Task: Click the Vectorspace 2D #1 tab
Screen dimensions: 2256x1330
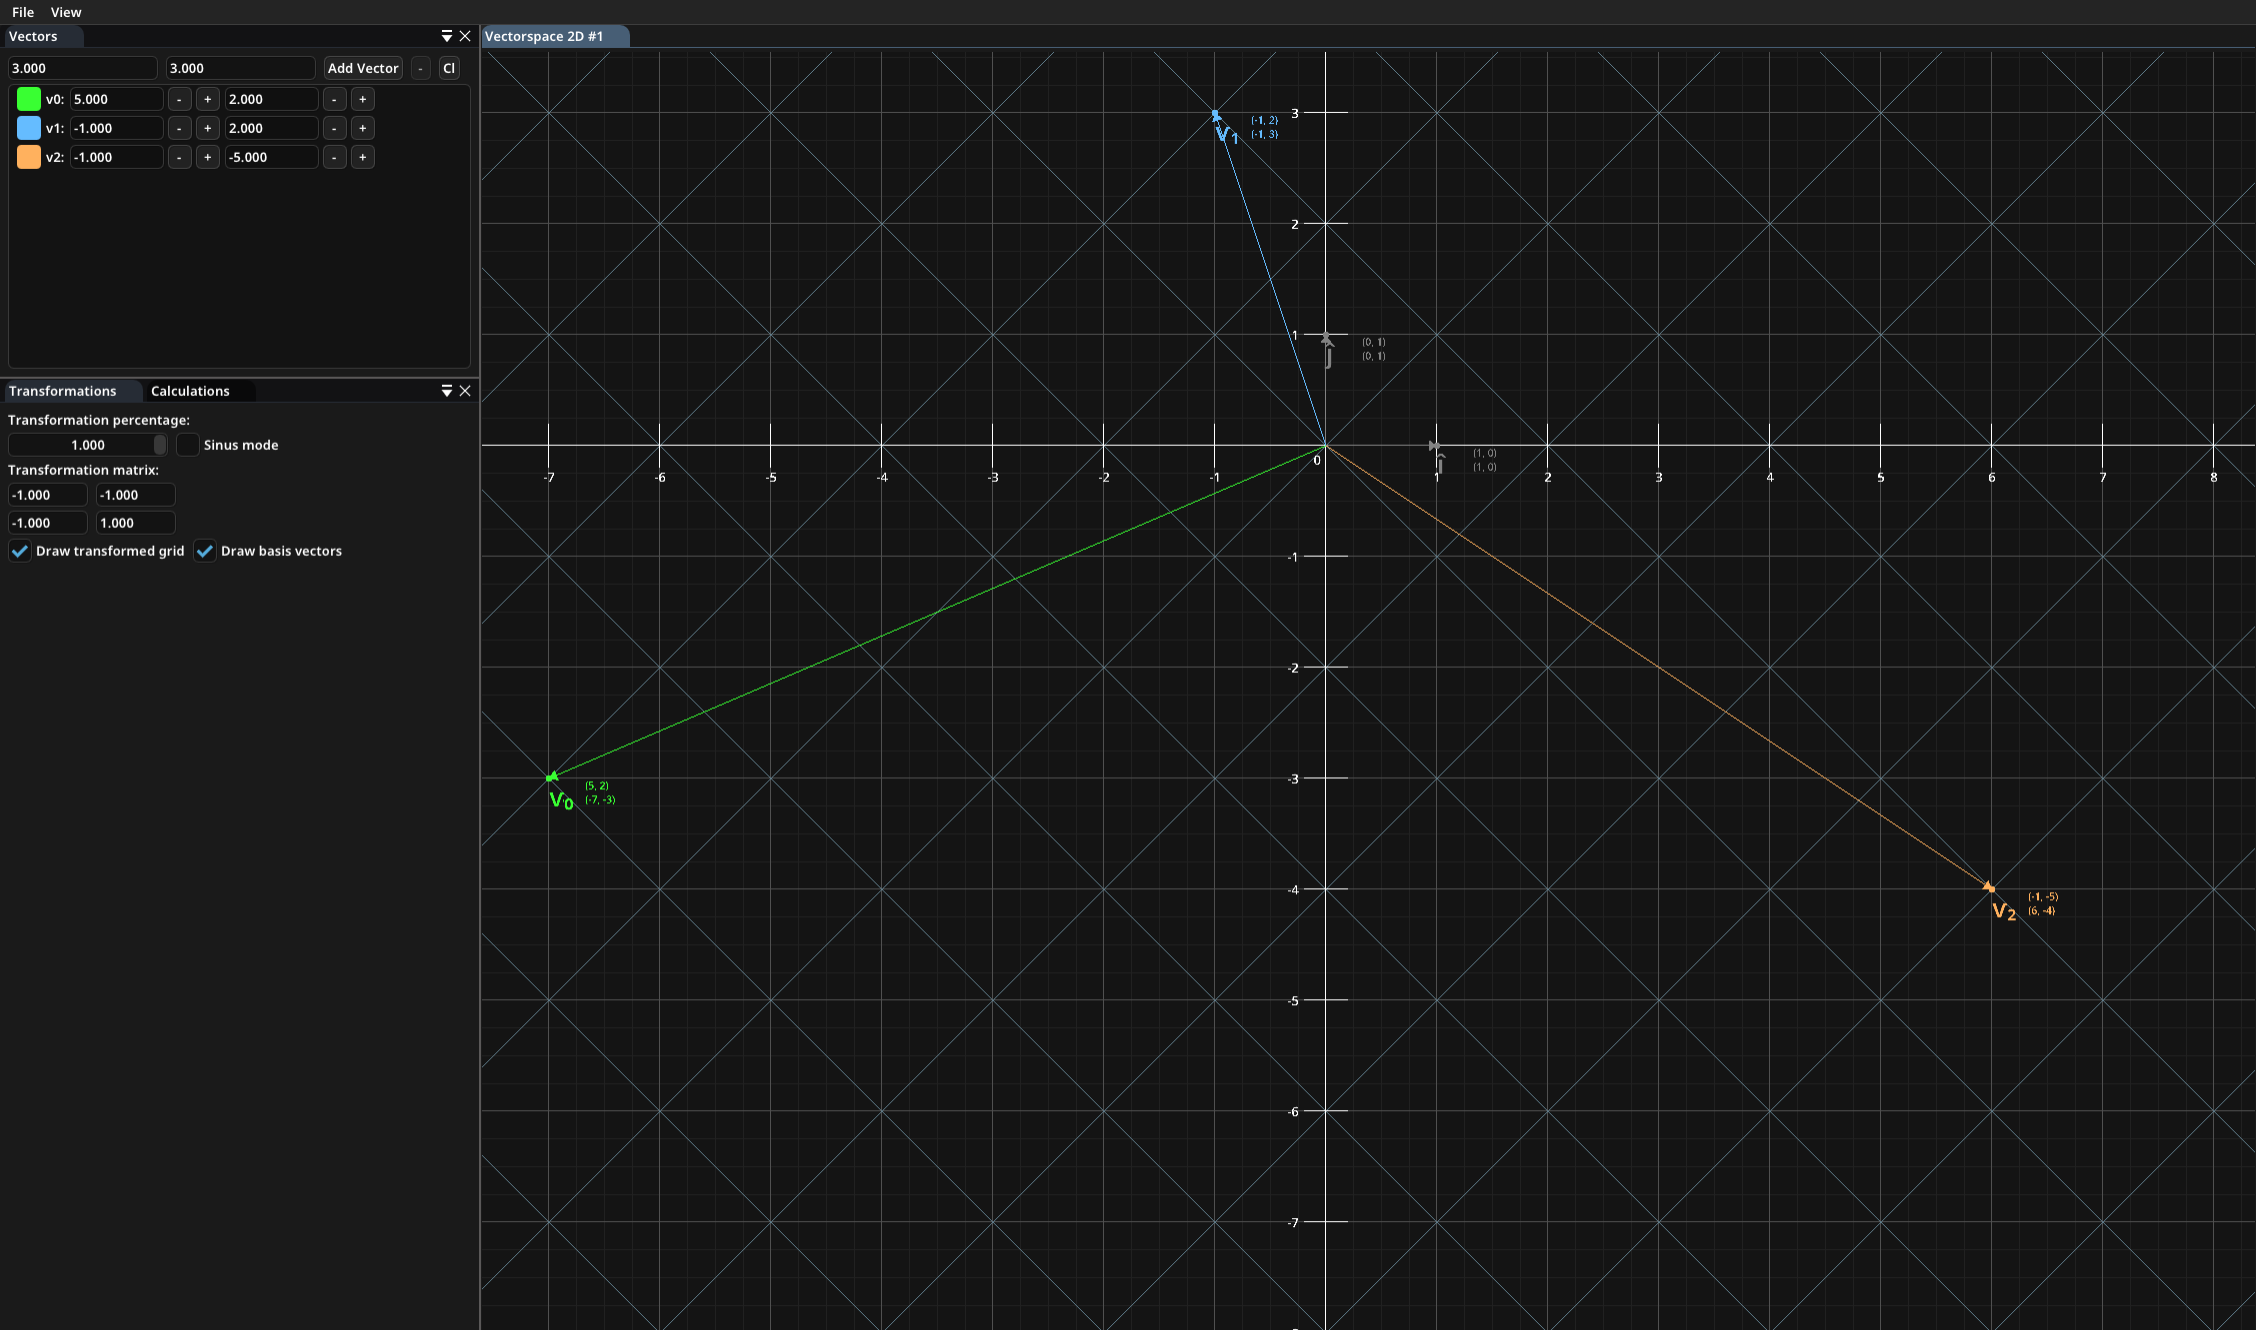Action: point(544,36)
